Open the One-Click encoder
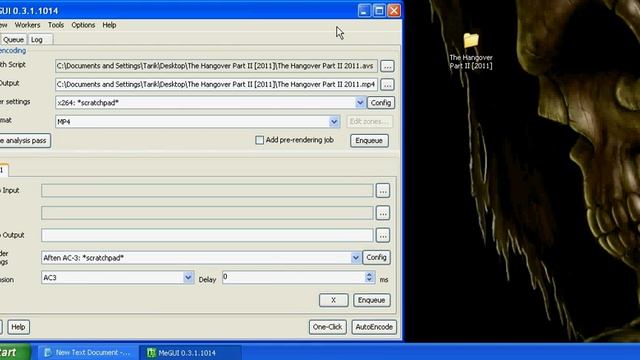Screen dimensions: 640x360 point(327,327)
